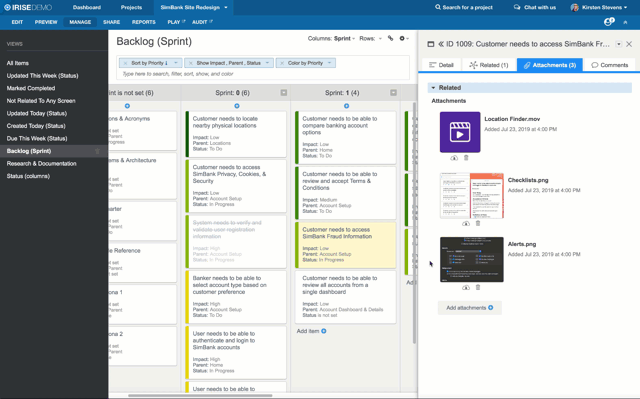Viewport: 640px width, 399px height.
Task: Click the plus icon next to Add item
Action: coord(324,331)
